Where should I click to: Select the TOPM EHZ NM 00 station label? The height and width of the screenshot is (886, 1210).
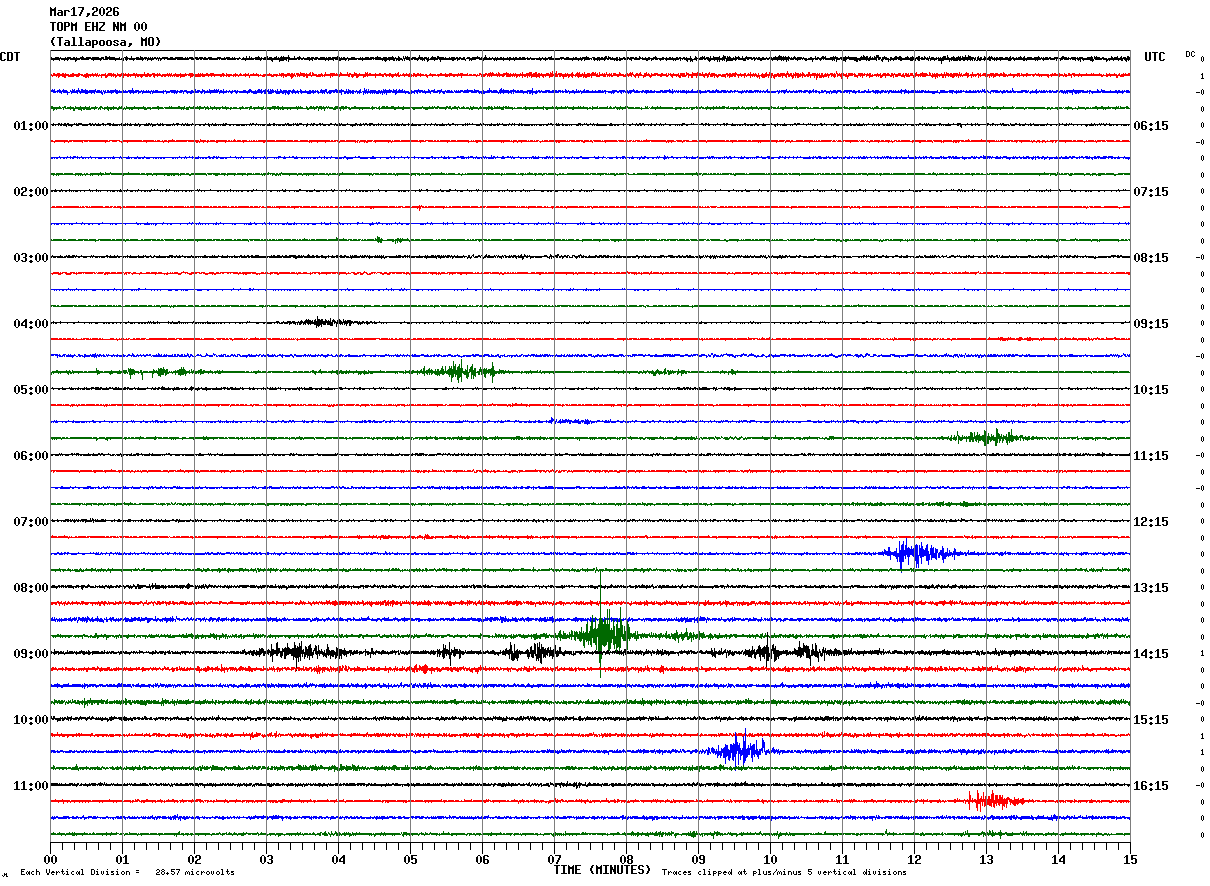click(x=98, y=27)
